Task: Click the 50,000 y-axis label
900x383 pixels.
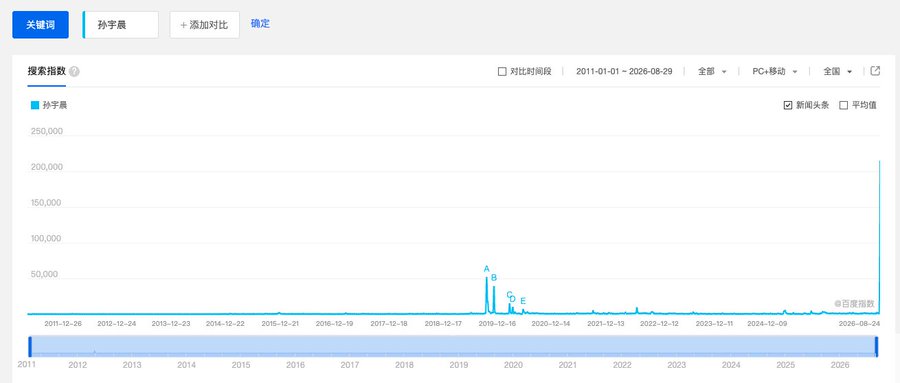Action: [x=44, y=274]
